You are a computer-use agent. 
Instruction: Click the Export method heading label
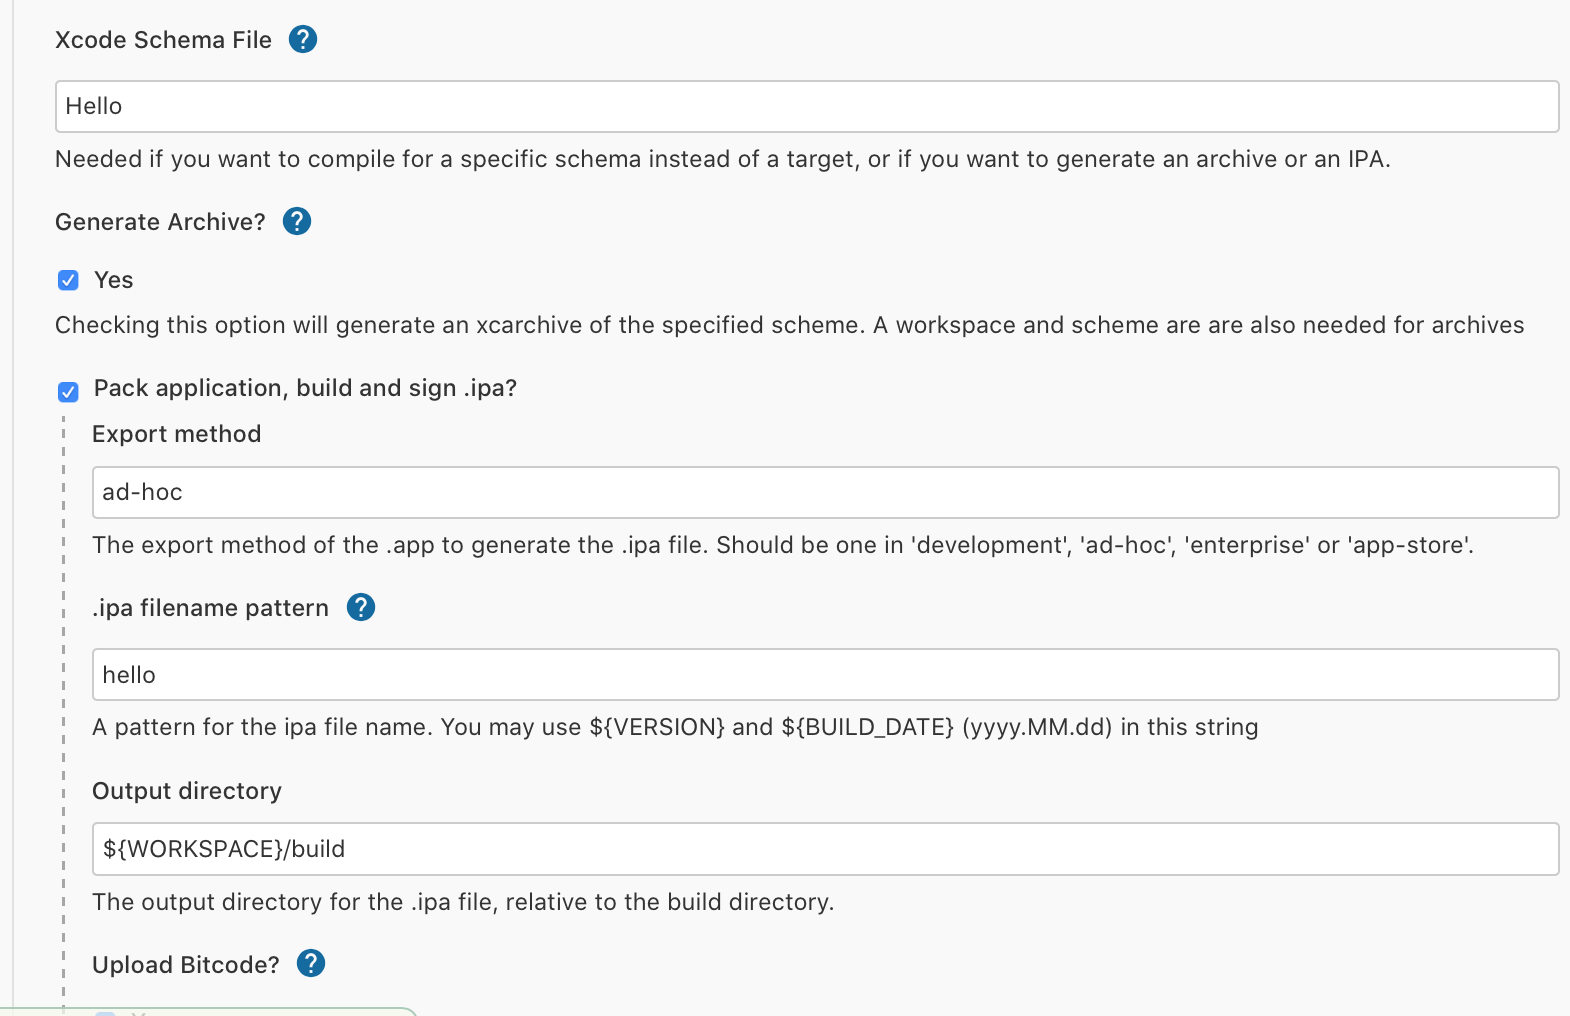176,434
